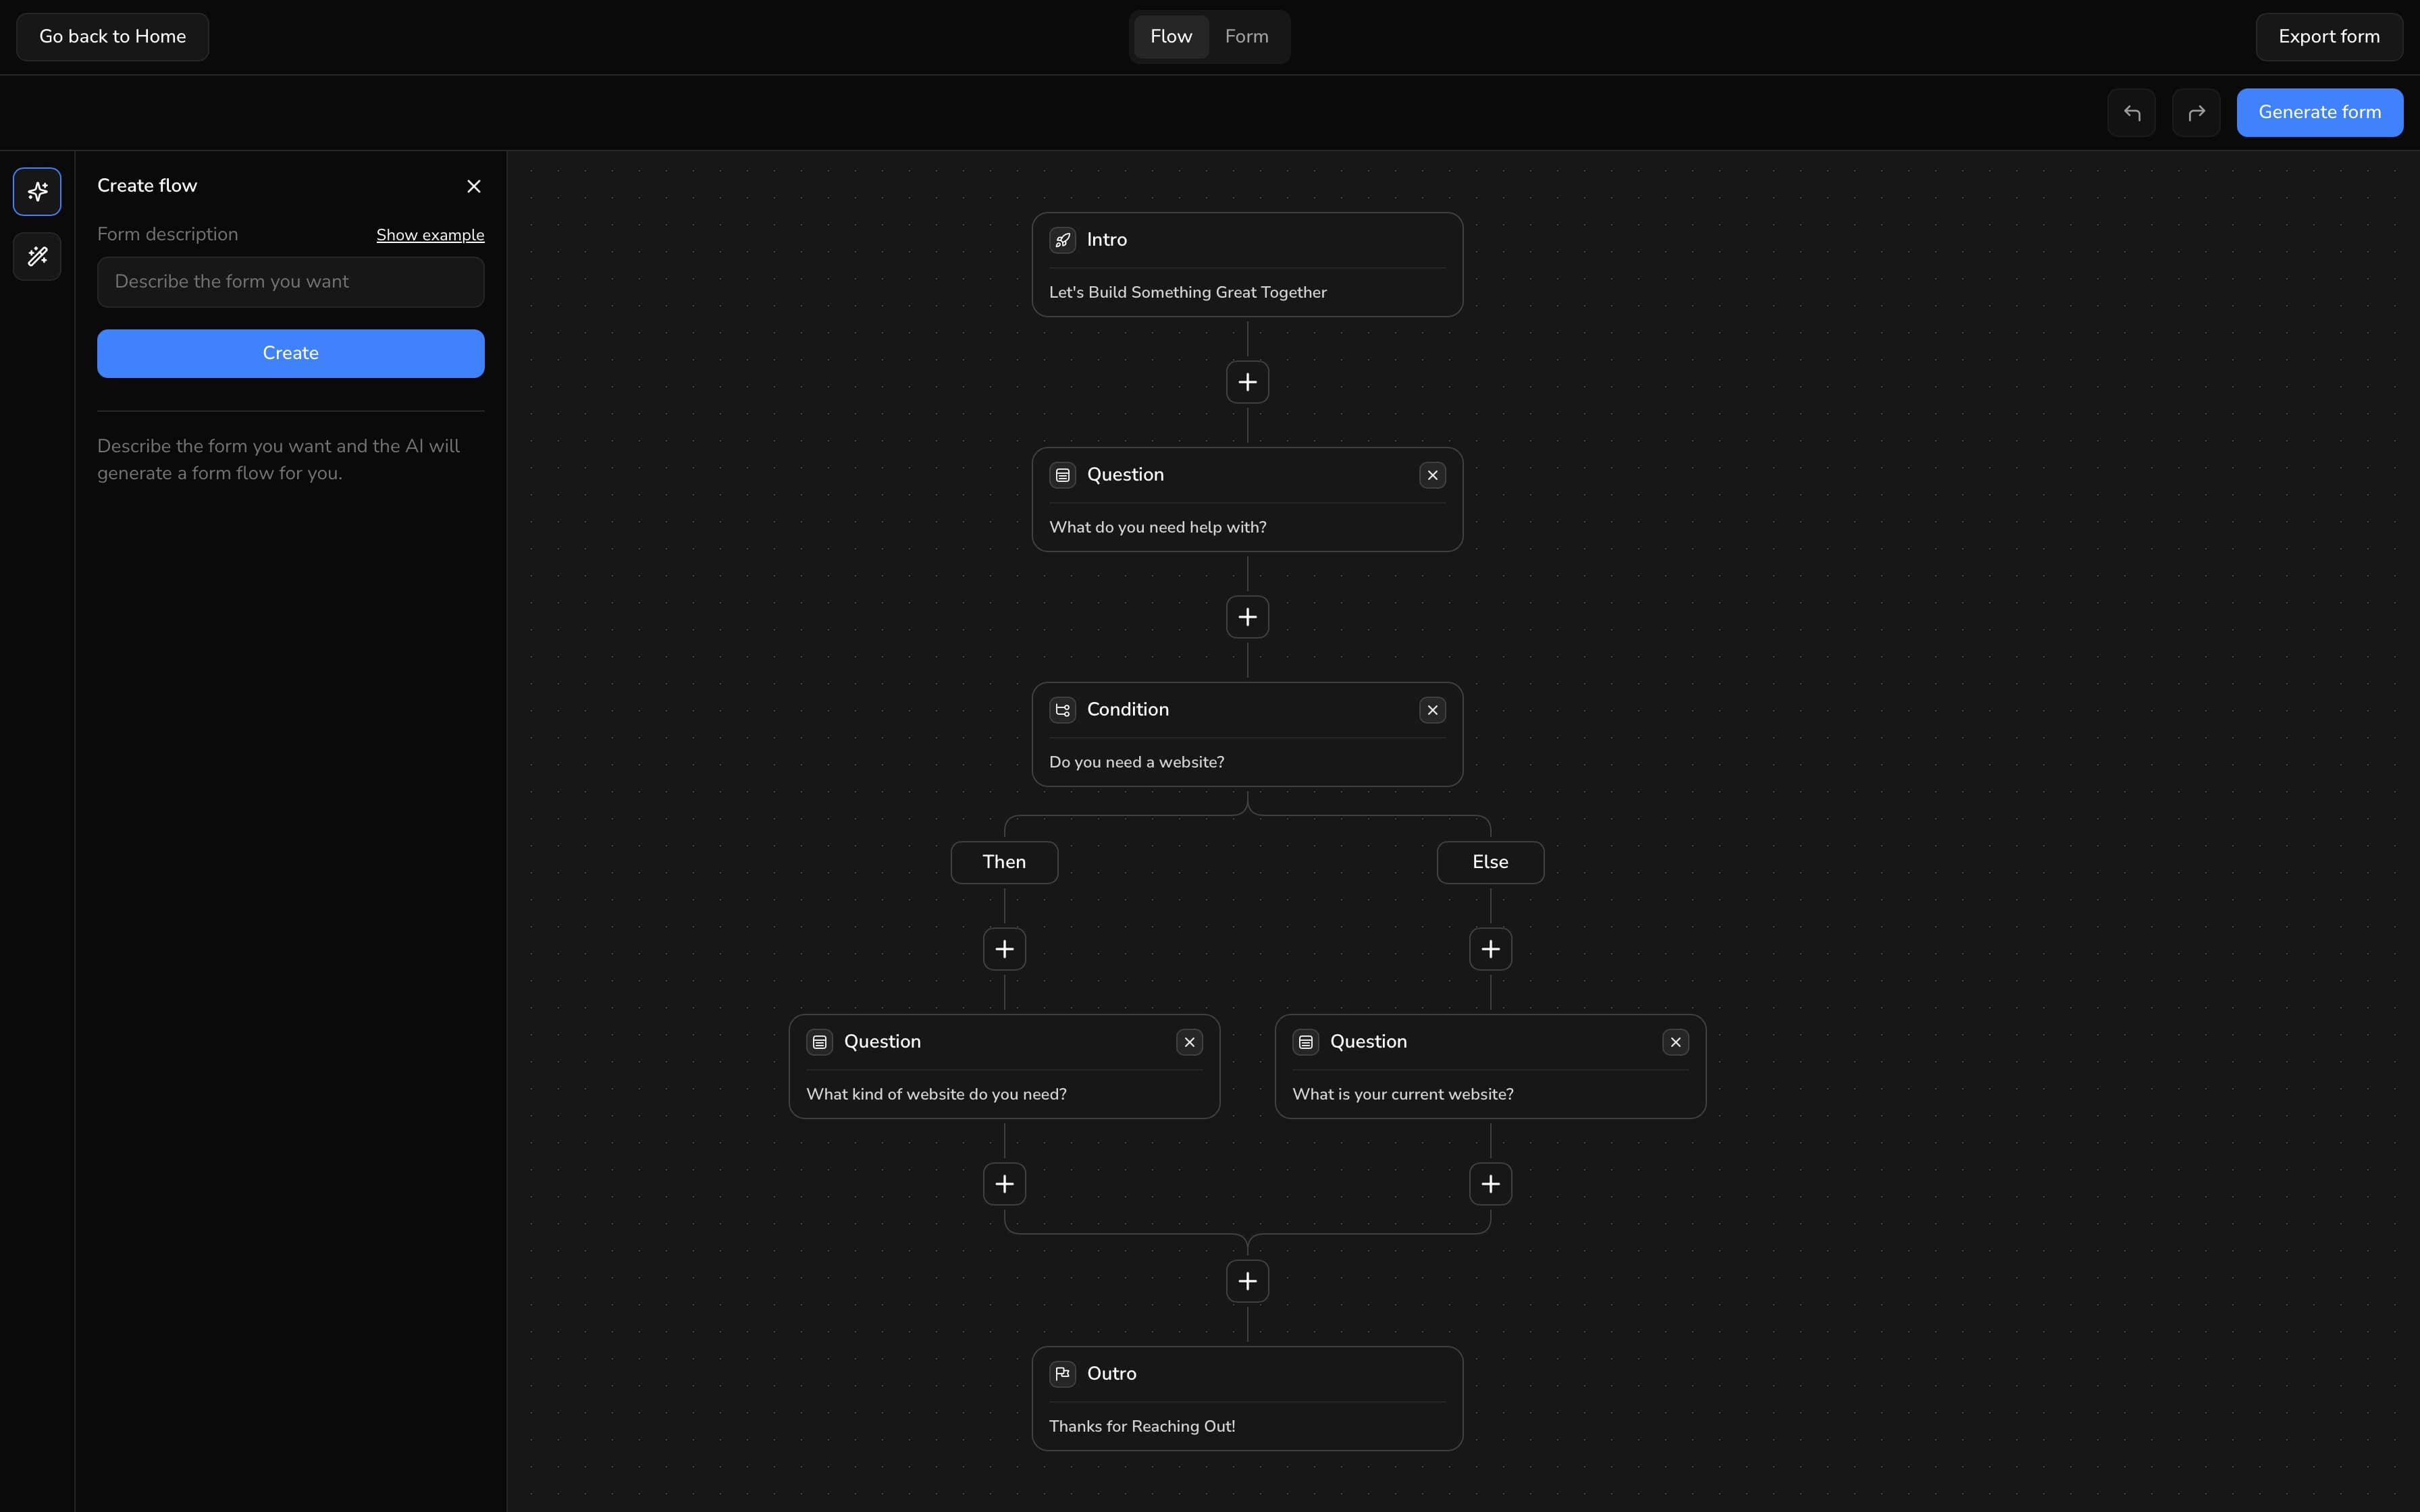Close the Create flow panel

click(473, 186)
